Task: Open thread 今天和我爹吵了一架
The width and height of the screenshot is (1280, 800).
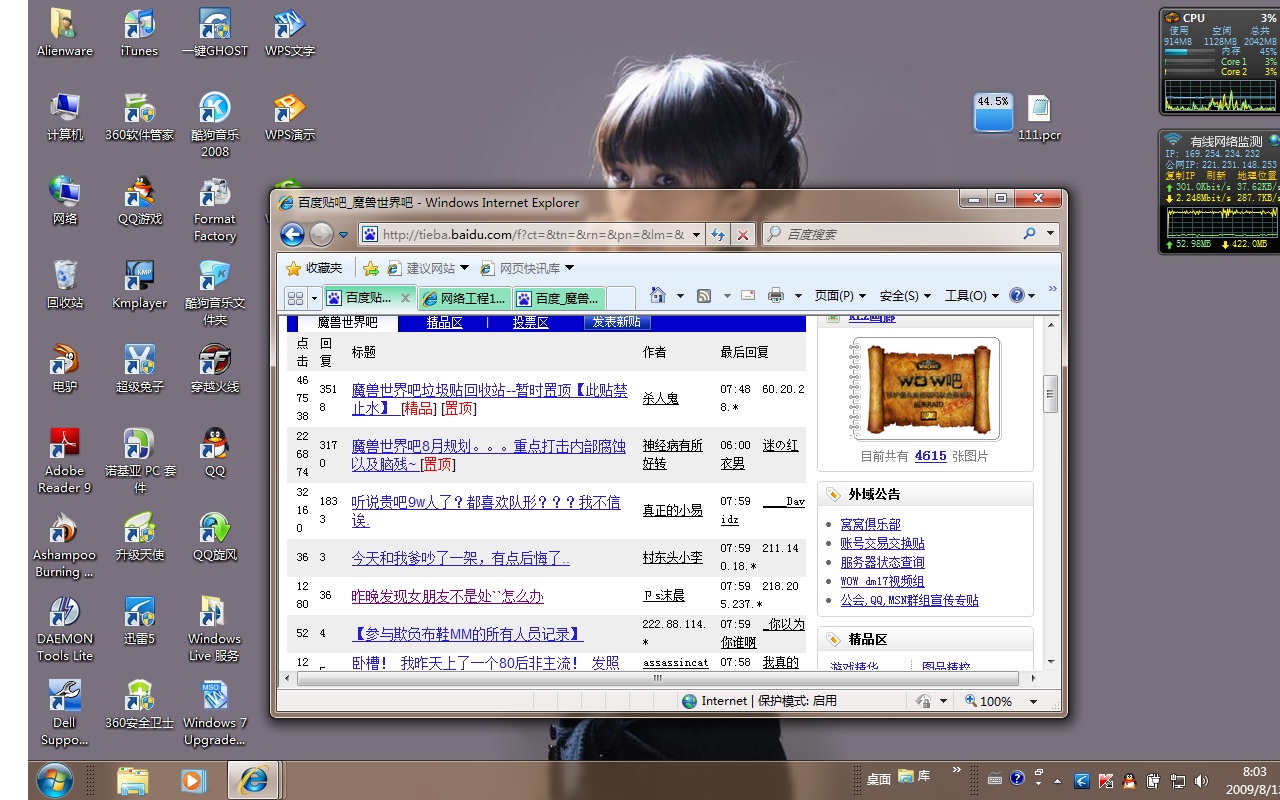Action: 460,558
